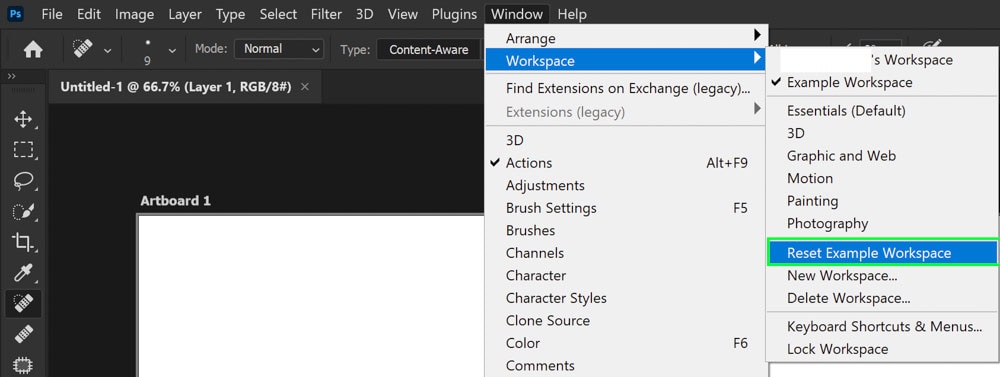Open Keyboard Shortcuts & Menus...
The image size is (1000, 377).
click(883, 327)
